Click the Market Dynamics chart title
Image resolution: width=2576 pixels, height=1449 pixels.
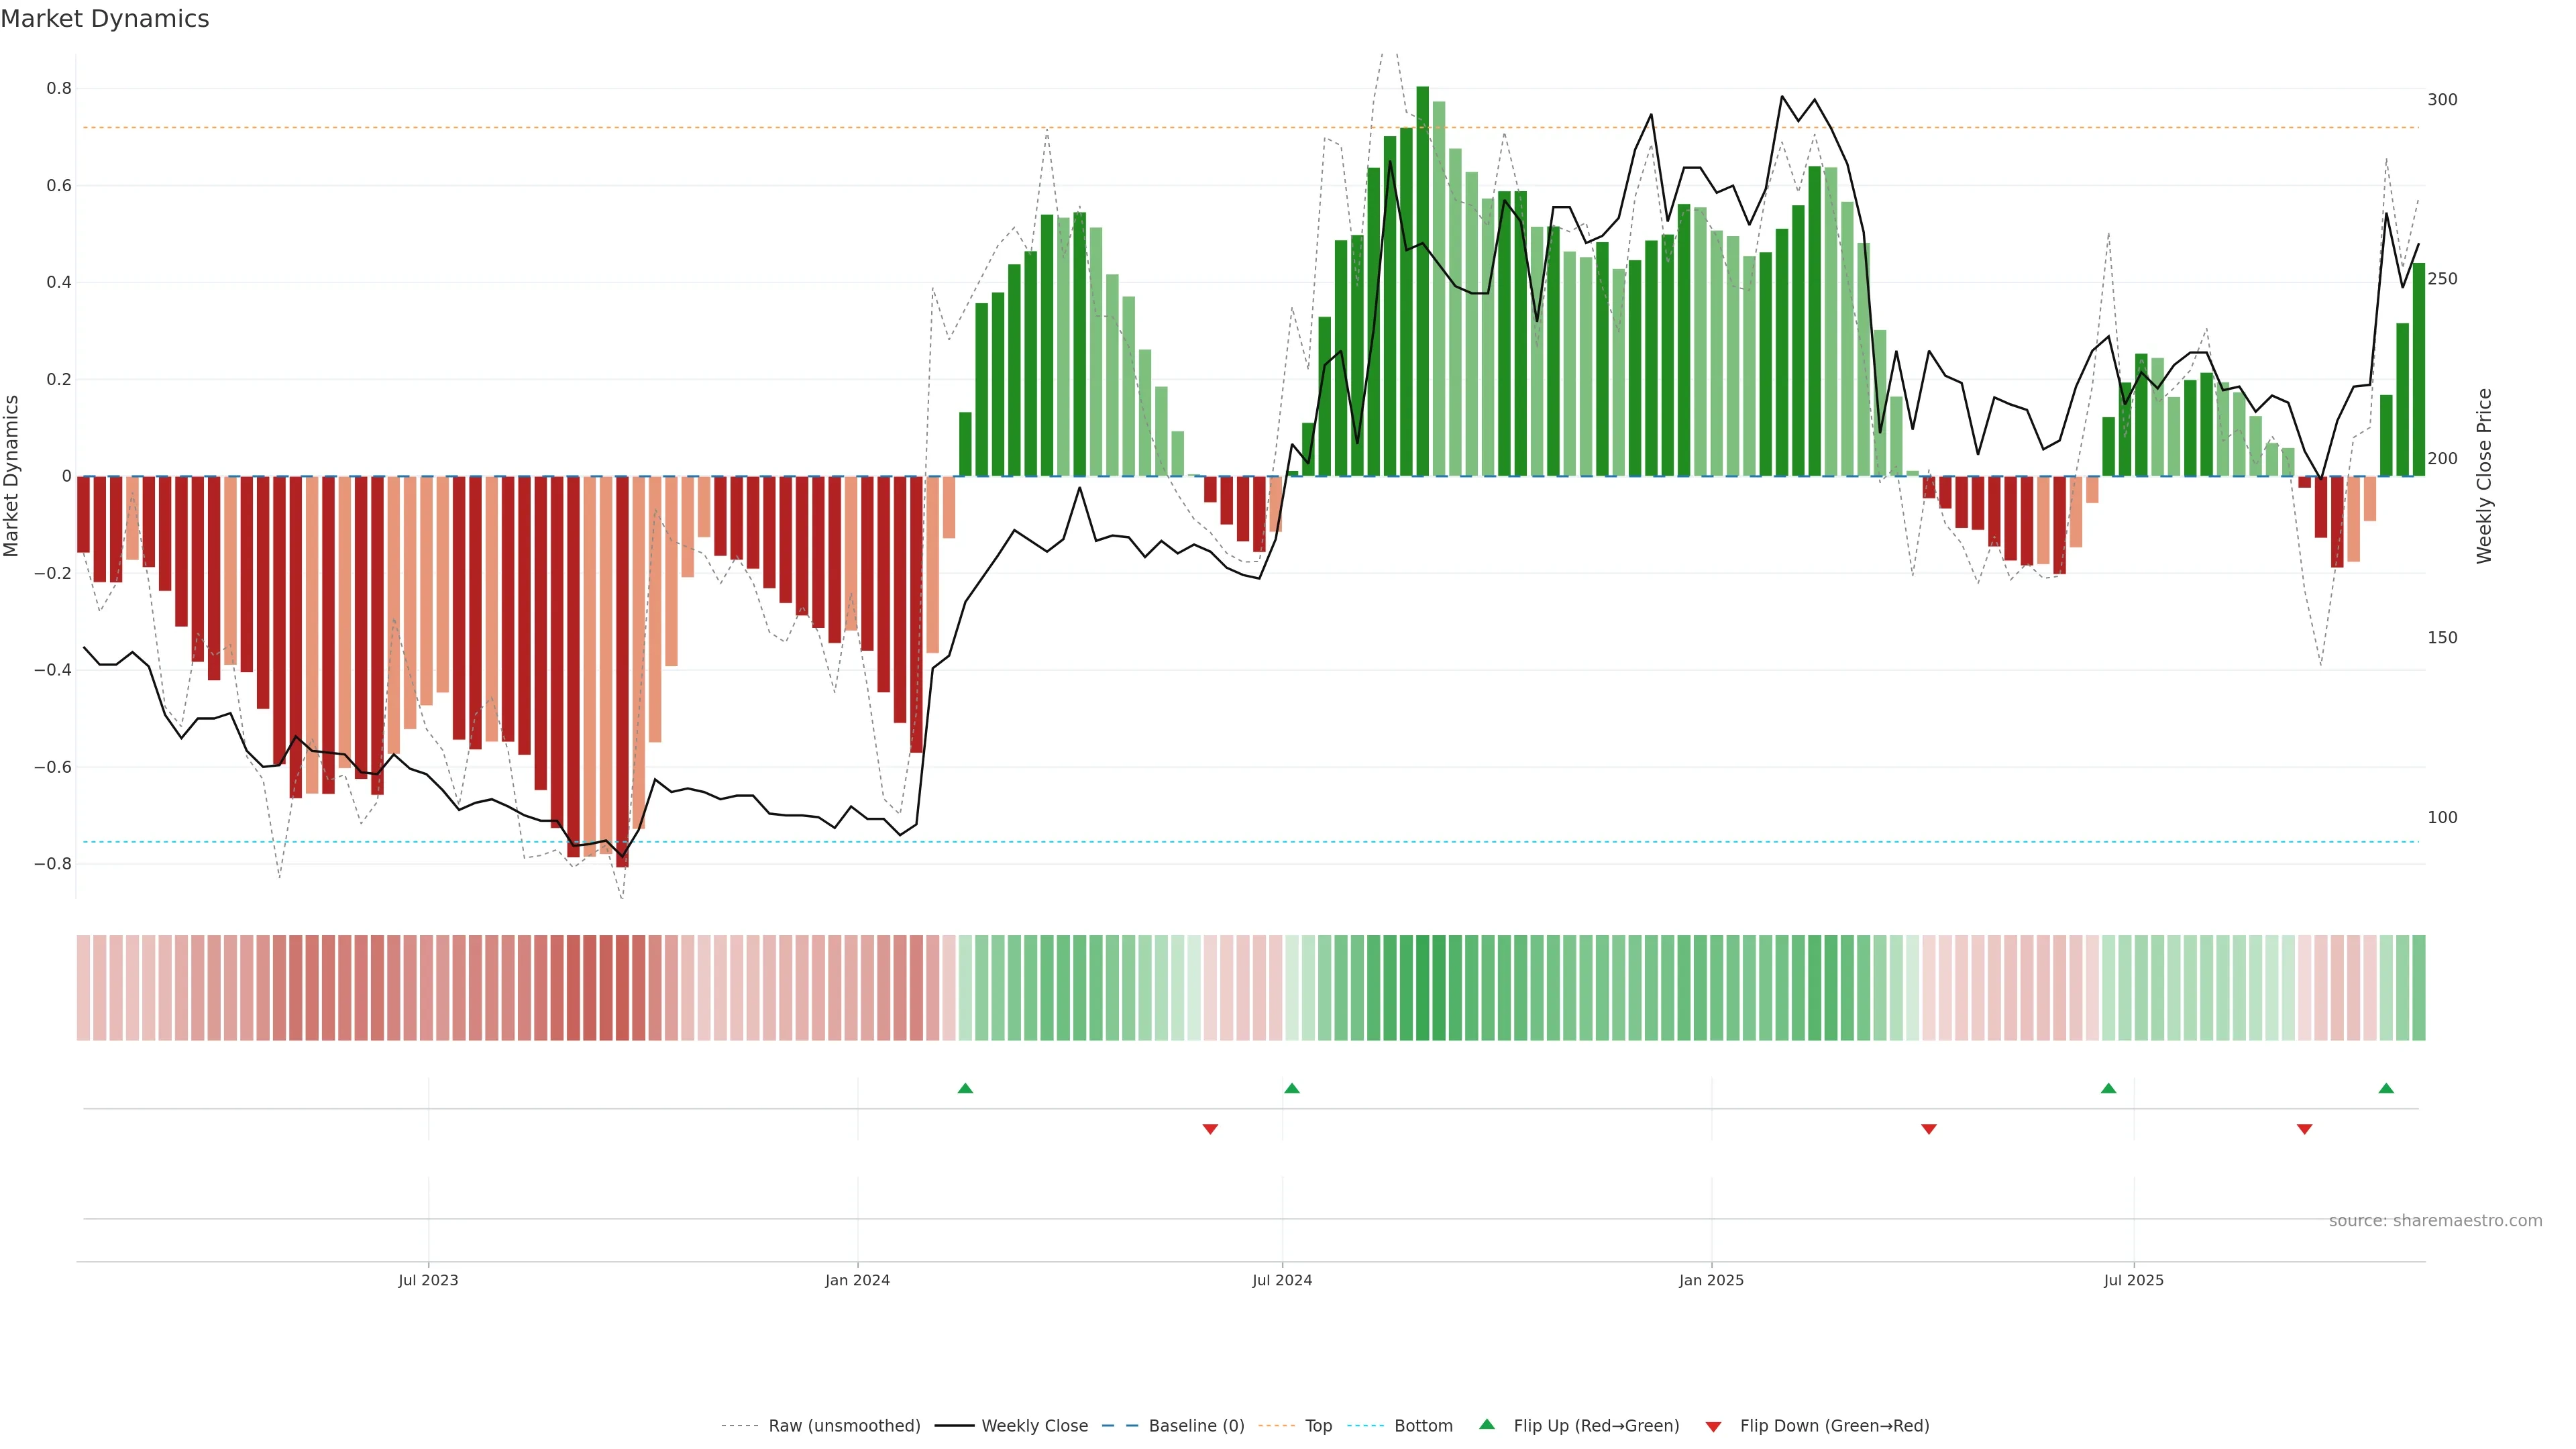tap(105, 19)
